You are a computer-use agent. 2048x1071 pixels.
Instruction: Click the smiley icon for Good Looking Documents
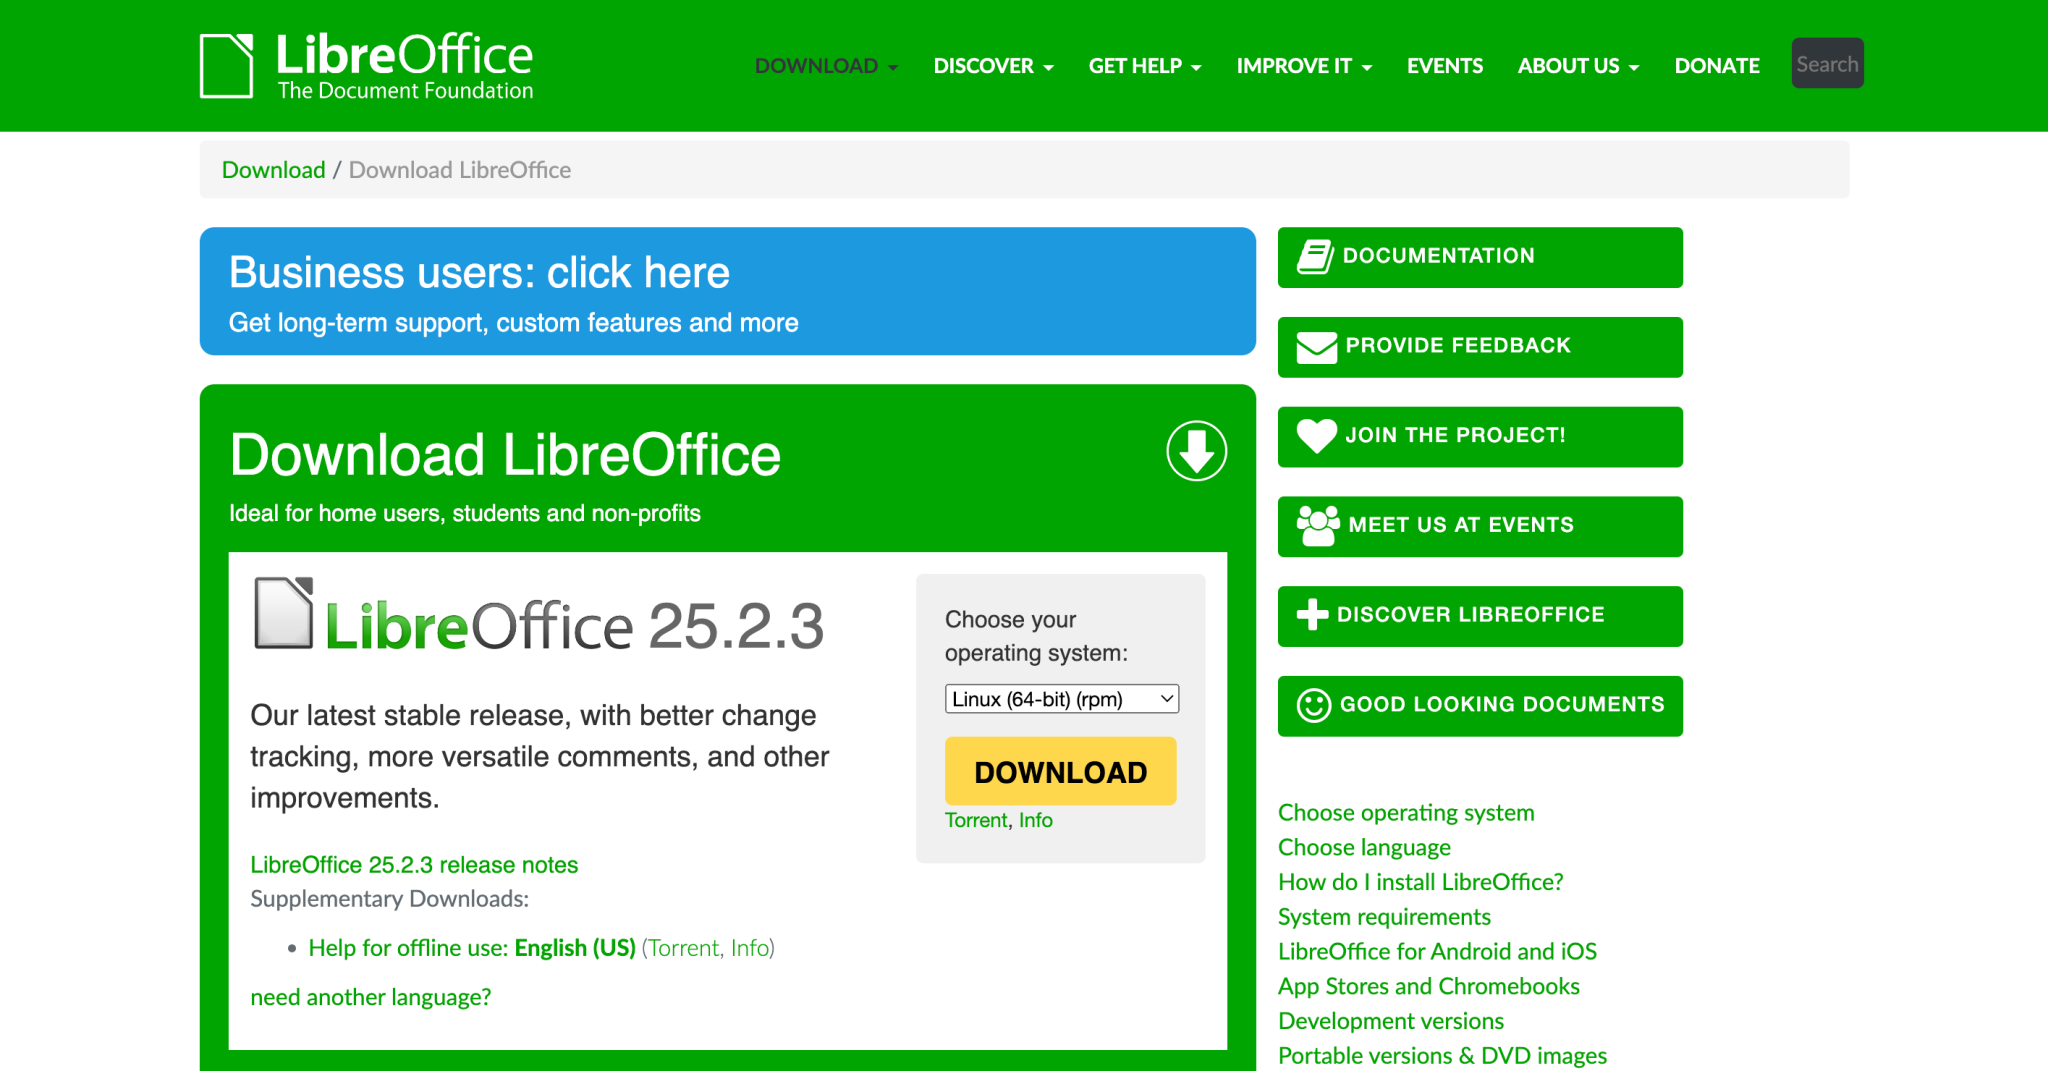(x=1313, y=704)
